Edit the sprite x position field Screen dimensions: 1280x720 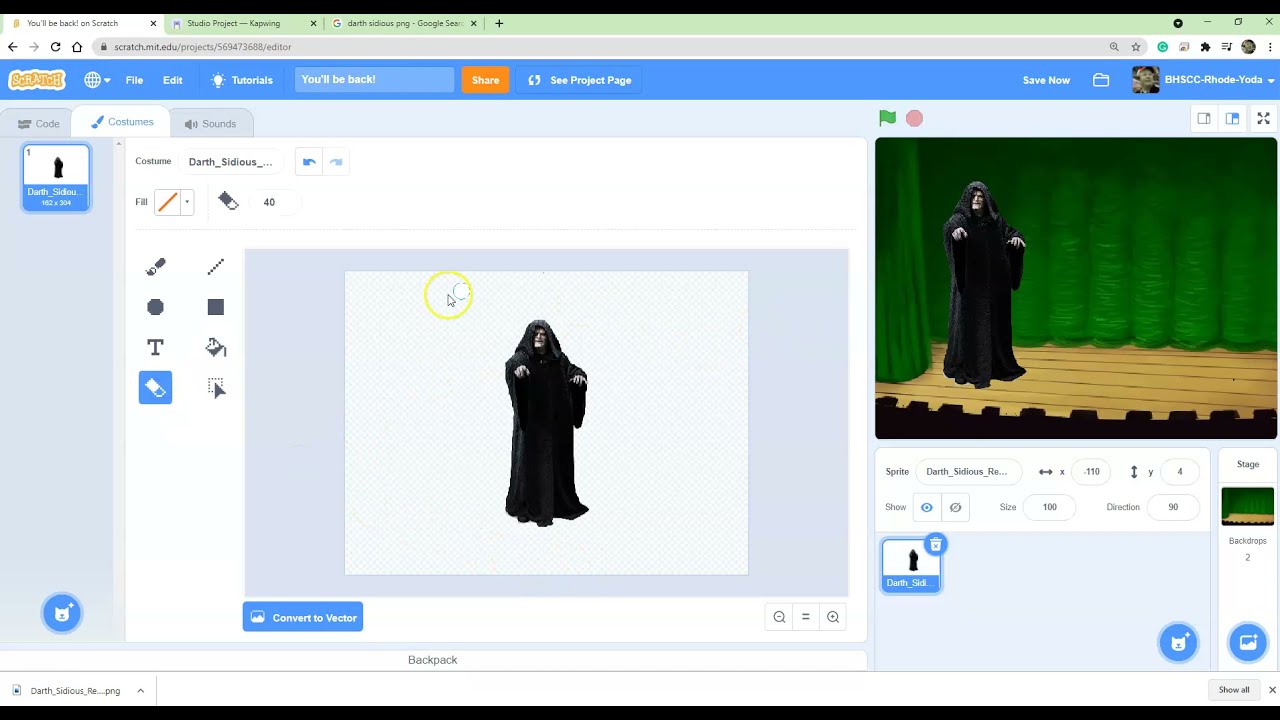pos(1092,472)
